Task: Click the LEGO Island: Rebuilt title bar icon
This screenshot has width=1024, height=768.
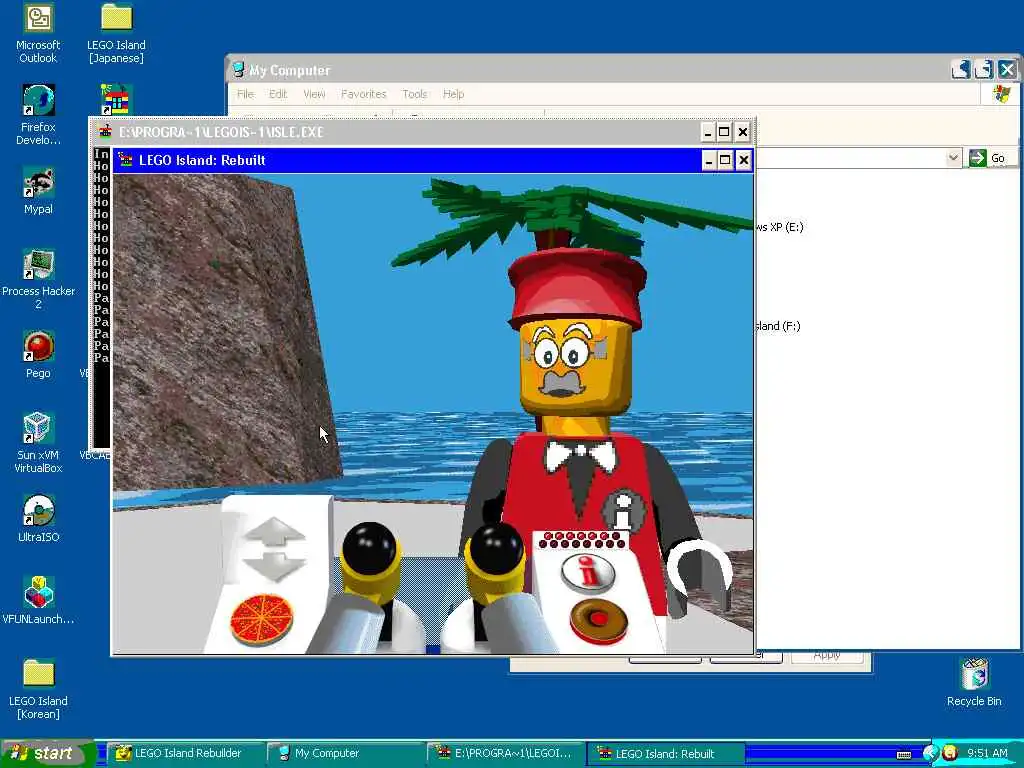Action: click(125, 159)
